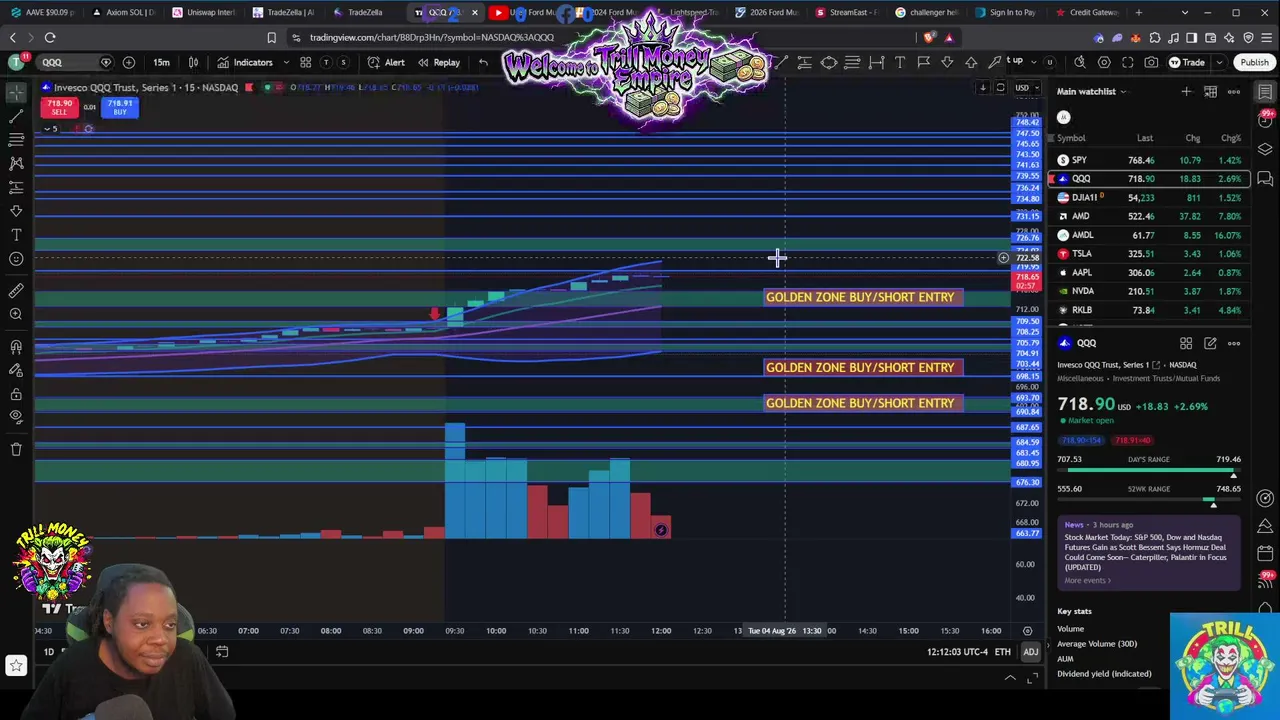
Task: Click the browser address bar URL
Action: [x=432, y=38]
